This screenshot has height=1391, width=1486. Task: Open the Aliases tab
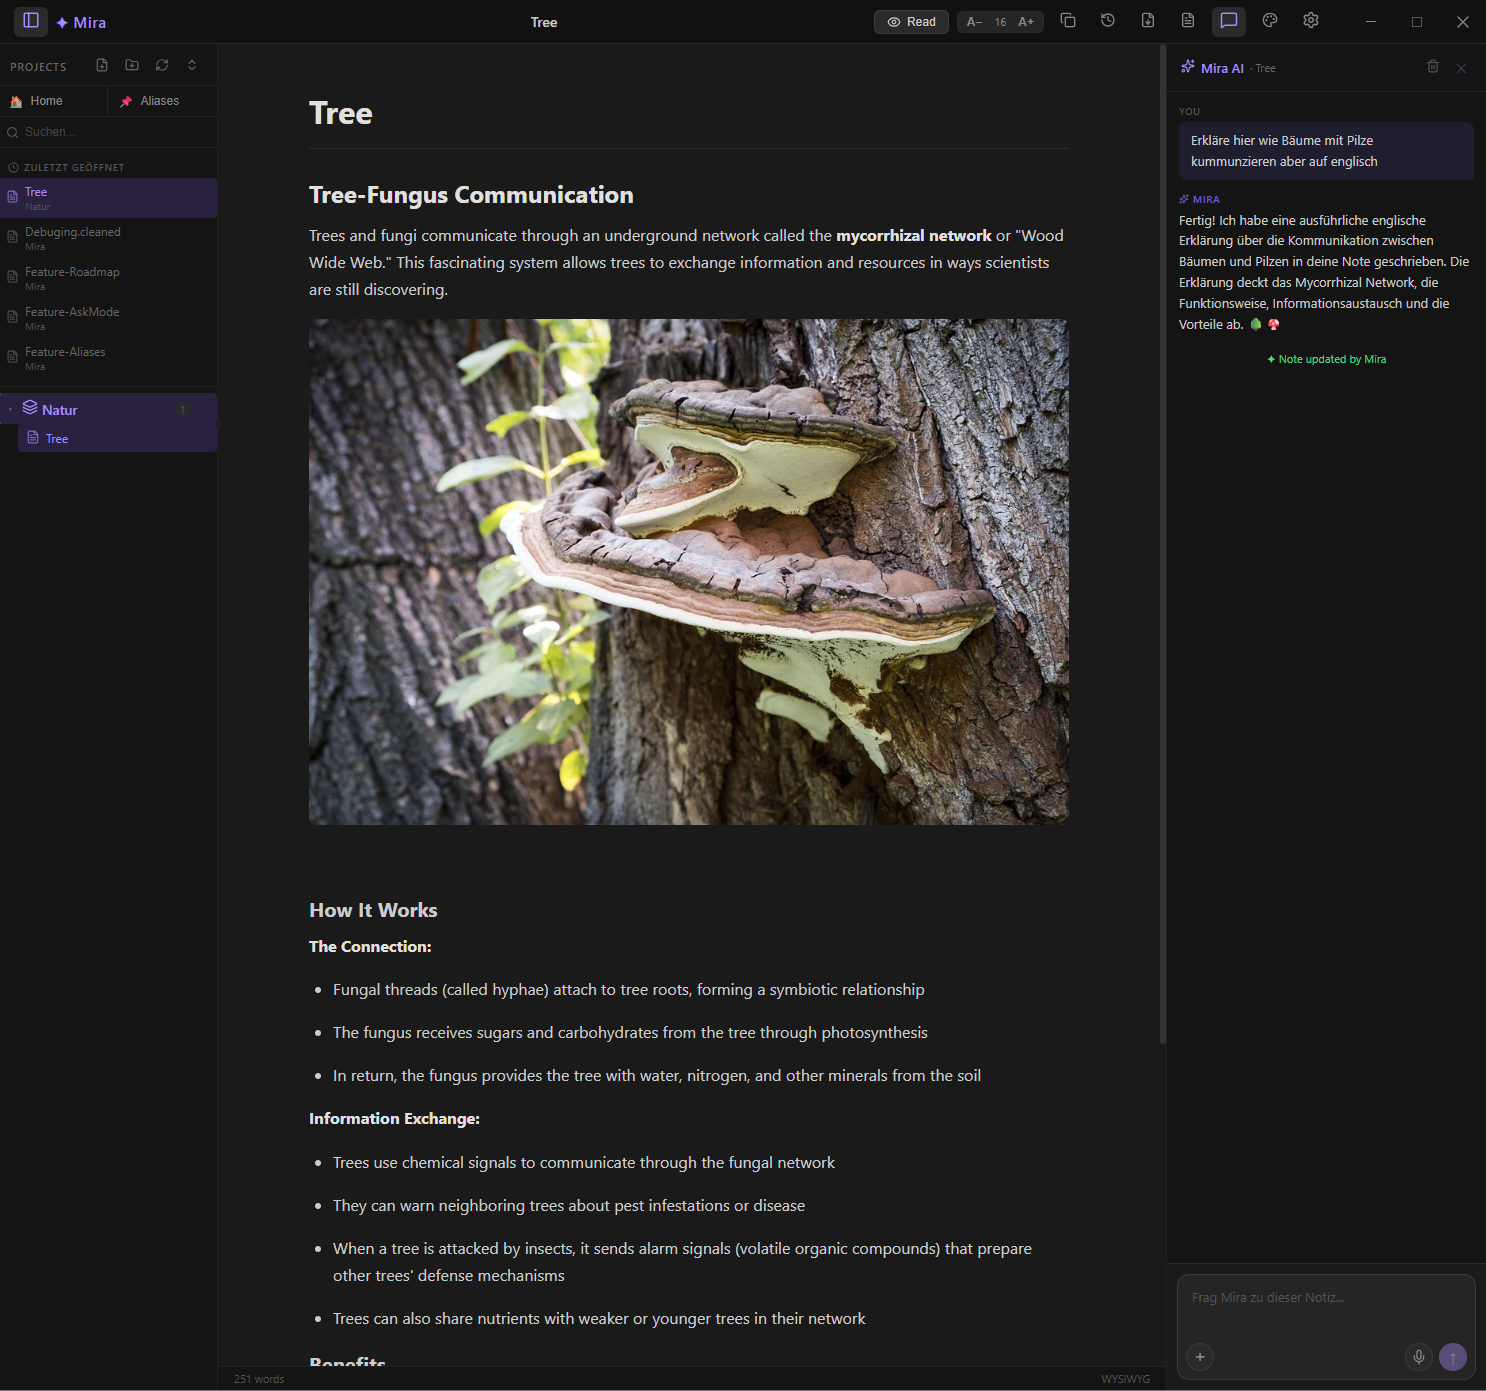tap(160, 100)
